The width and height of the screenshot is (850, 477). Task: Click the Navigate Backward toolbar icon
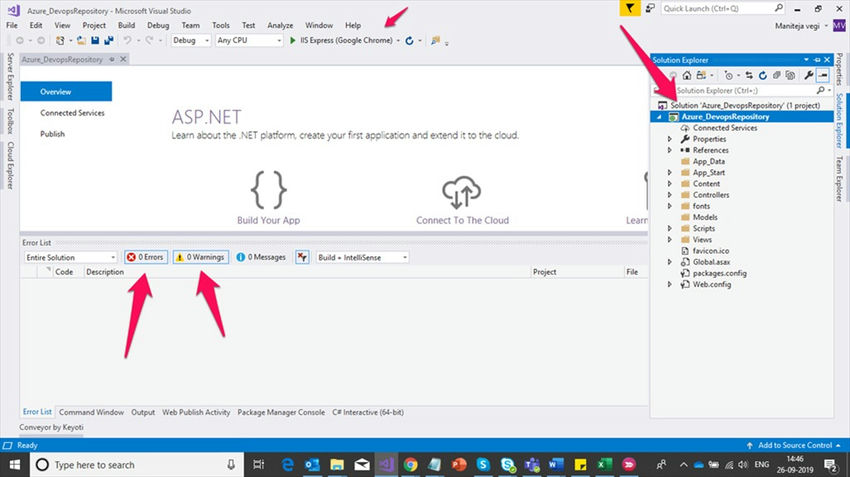coord(20,41)
